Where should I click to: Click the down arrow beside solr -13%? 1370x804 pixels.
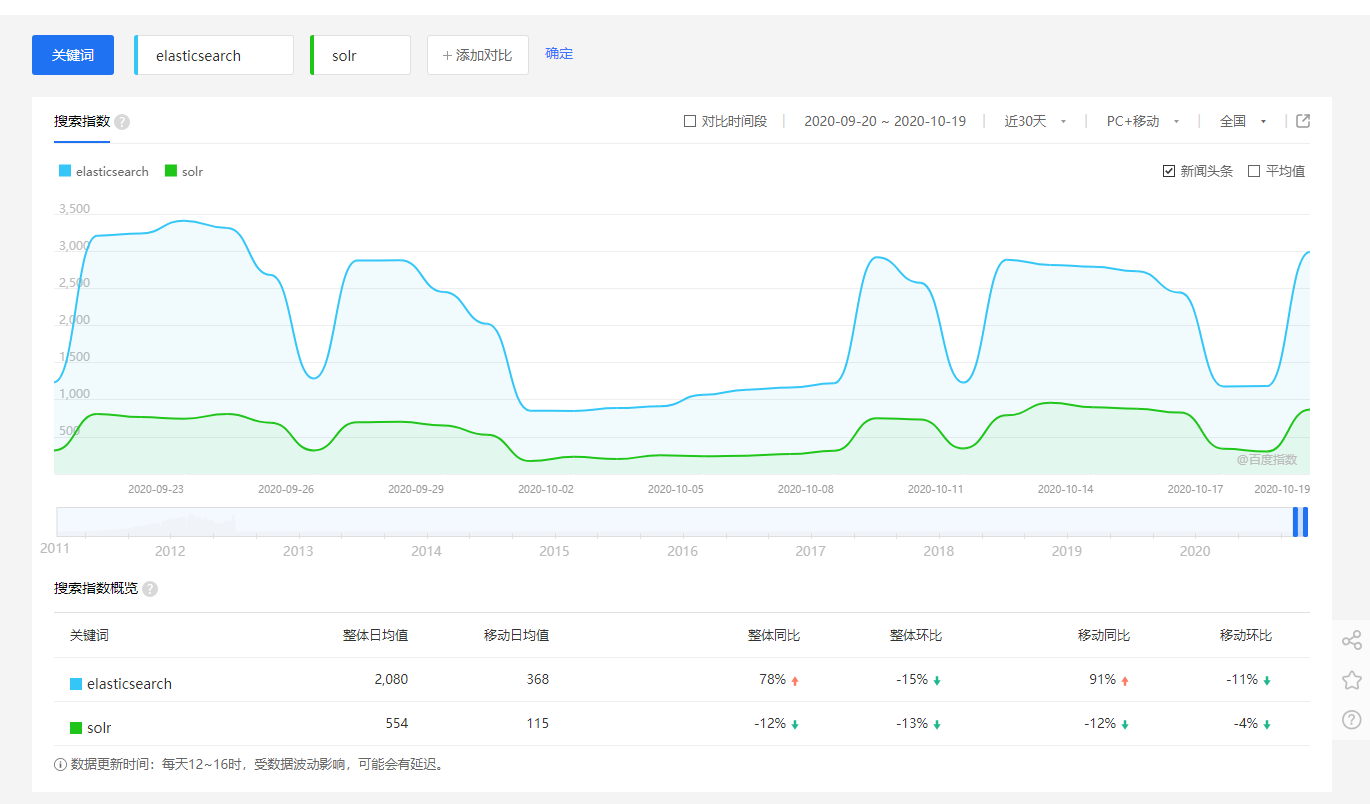[x=937, y=724]
